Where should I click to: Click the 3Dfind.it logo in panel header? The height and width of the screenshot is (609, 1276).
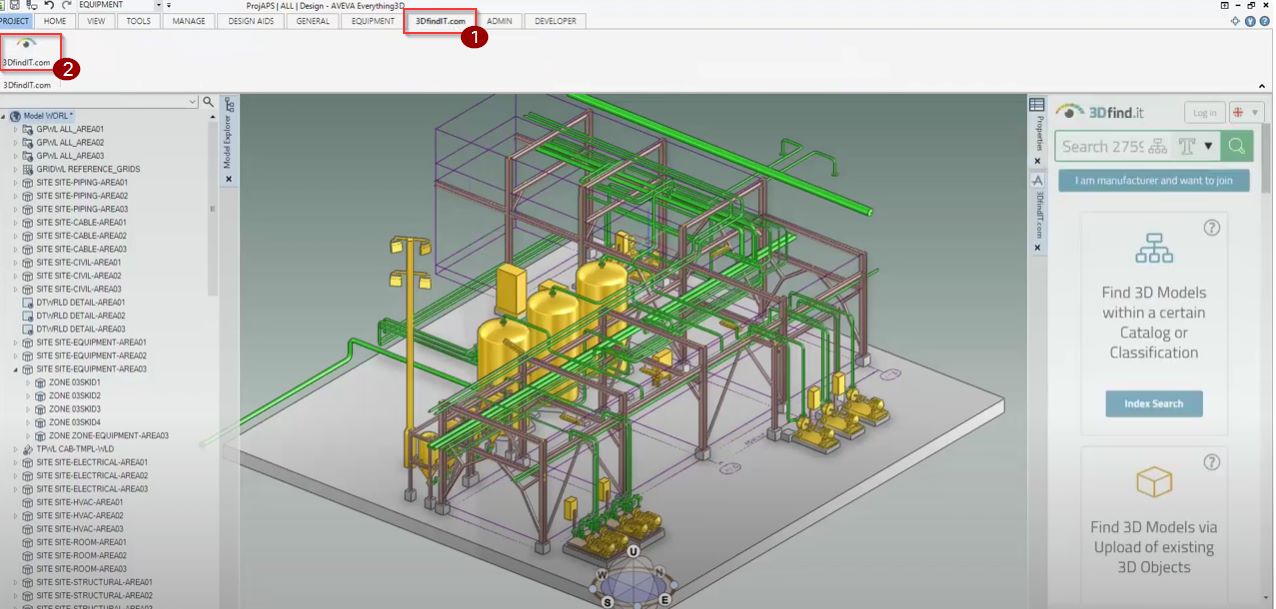click(1100, 112)
